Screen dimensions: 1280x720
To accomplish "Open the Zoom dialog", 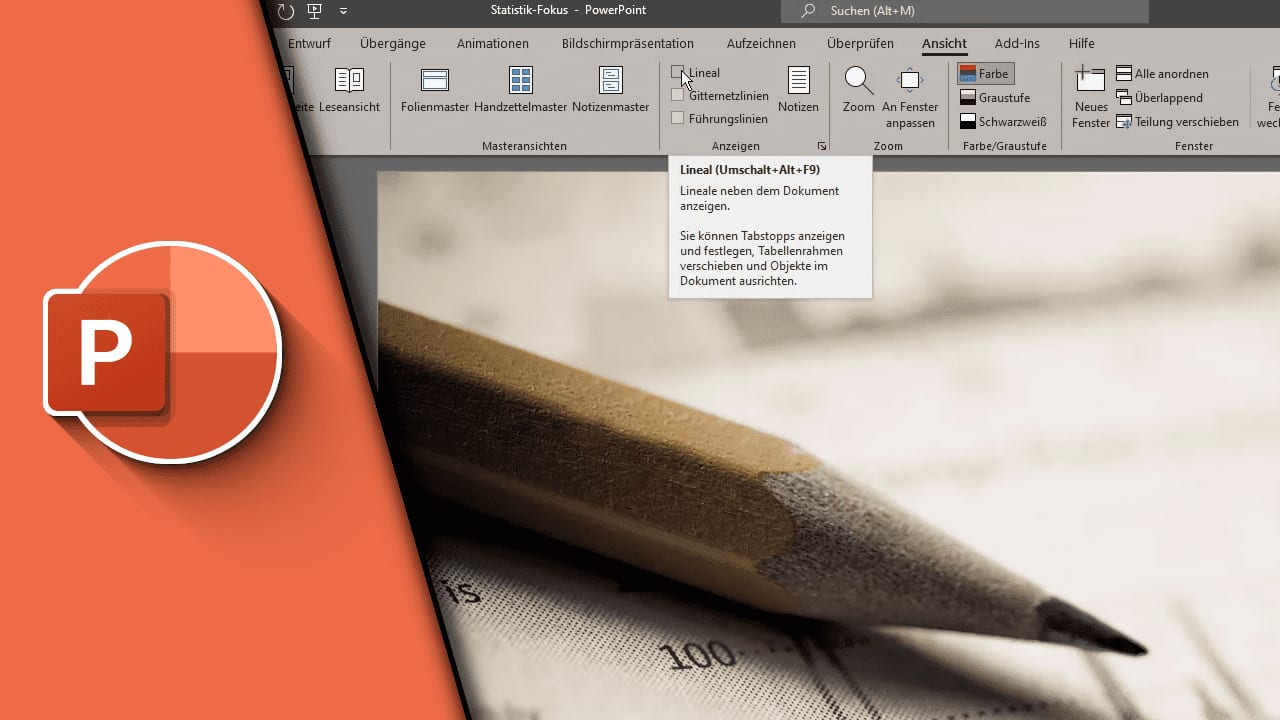I will click(x=858, y=90).
